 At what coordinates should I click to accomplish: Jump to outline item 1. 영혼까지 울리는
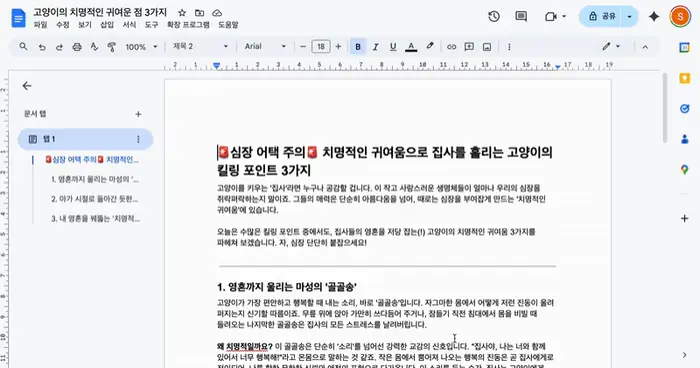[x=95, y=180]
